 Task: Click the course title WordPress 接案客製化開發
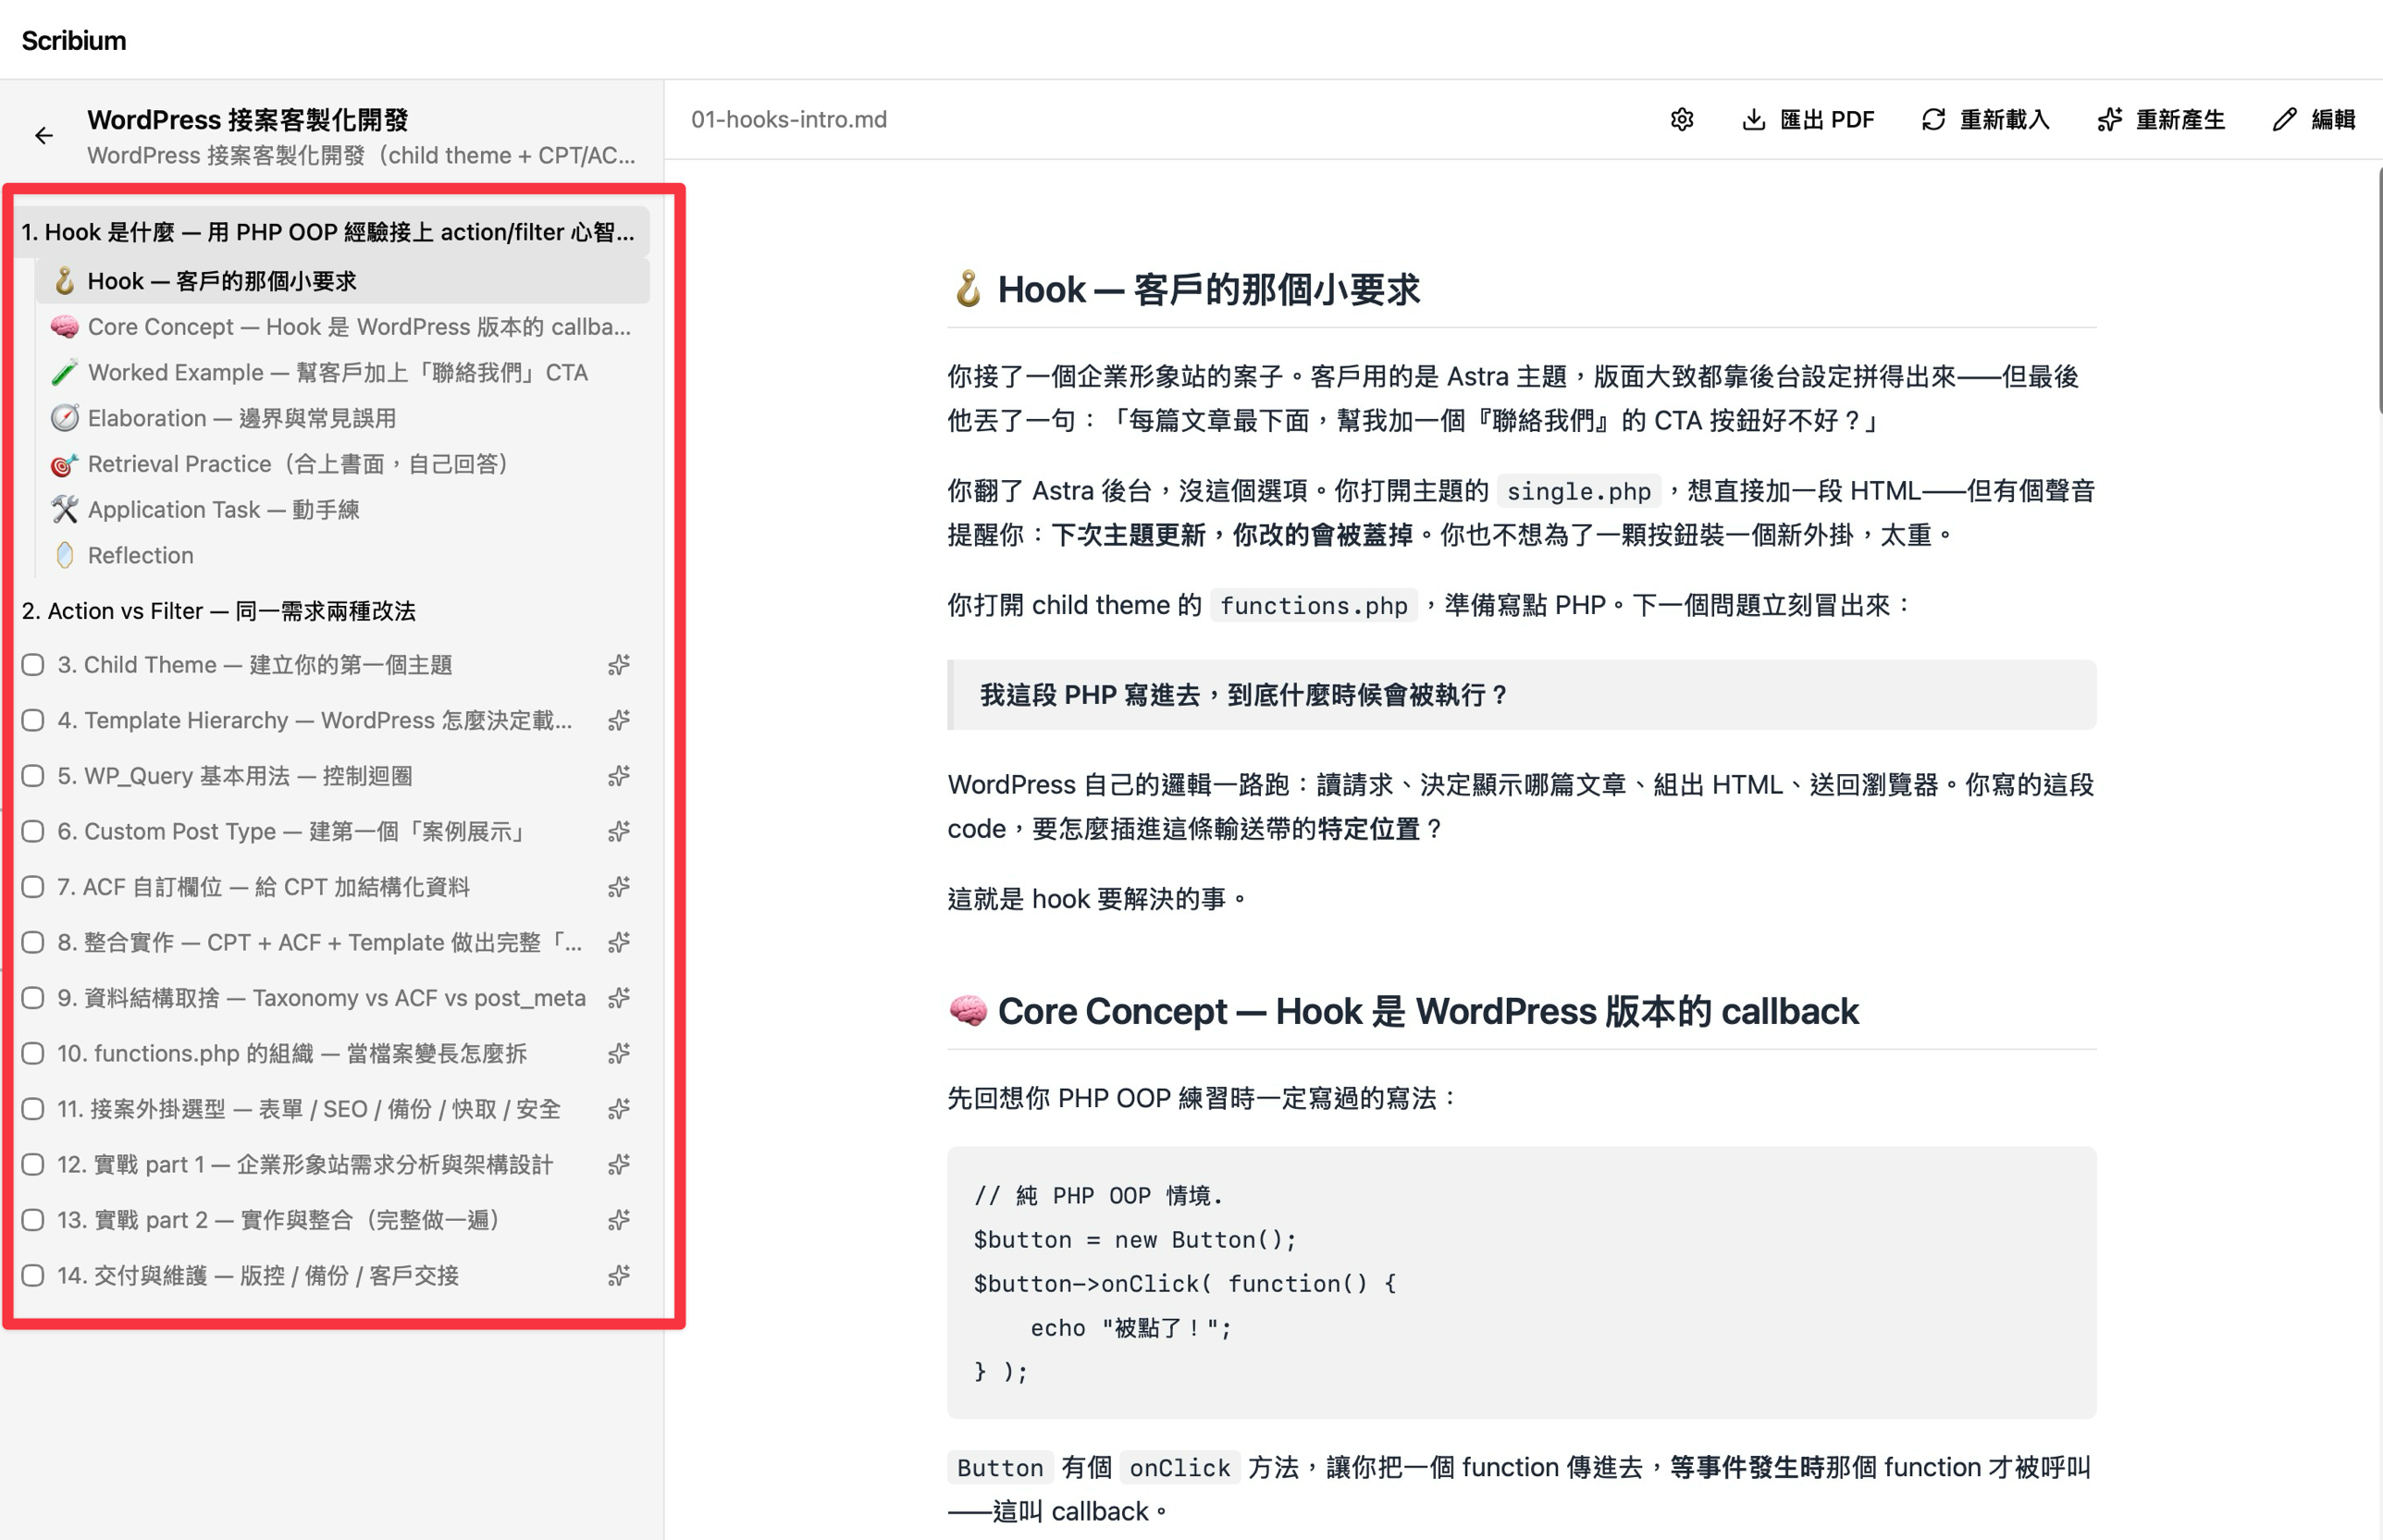coord(248,120)
